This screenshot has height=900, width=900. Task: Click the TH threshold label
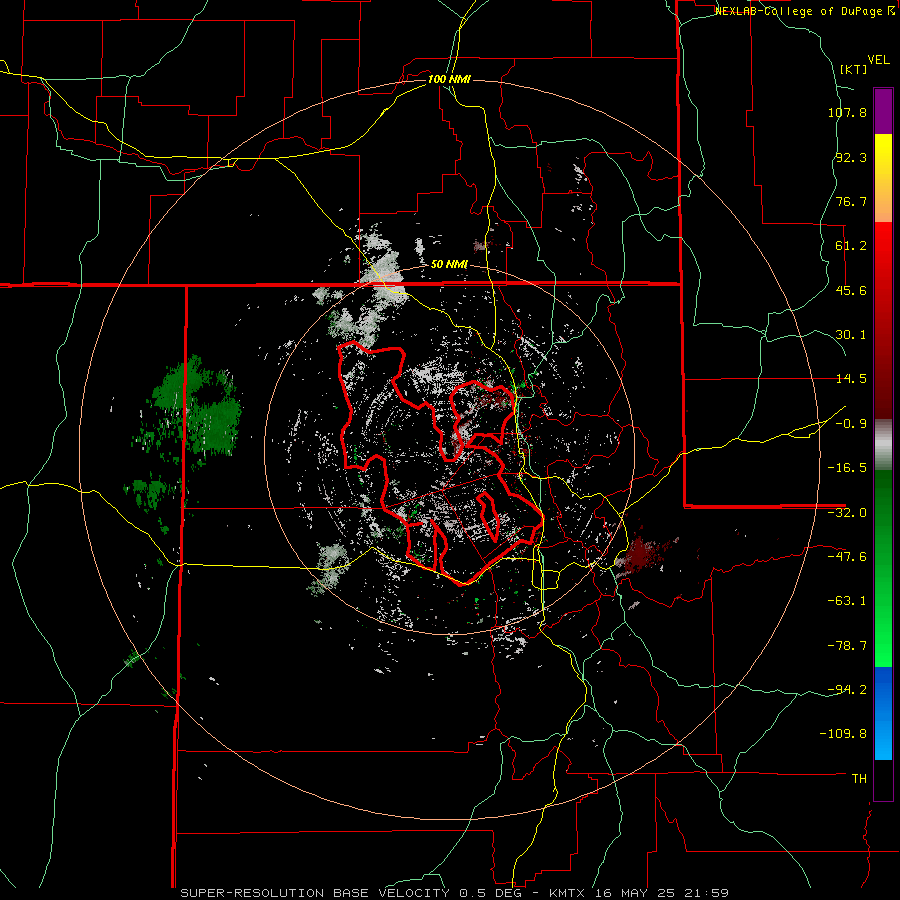[859, 778]
